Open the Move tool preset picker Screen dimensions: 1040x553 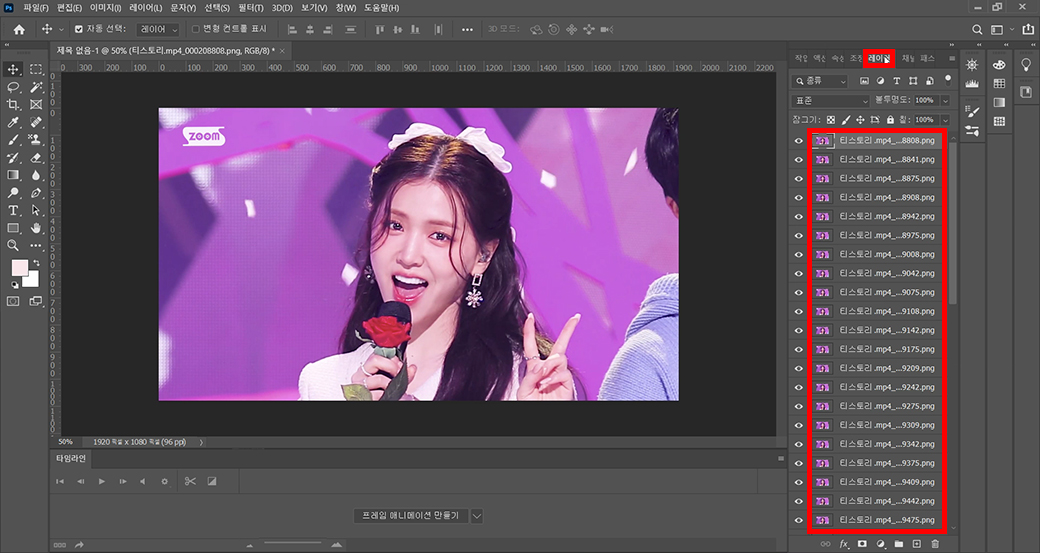[62, 30]
